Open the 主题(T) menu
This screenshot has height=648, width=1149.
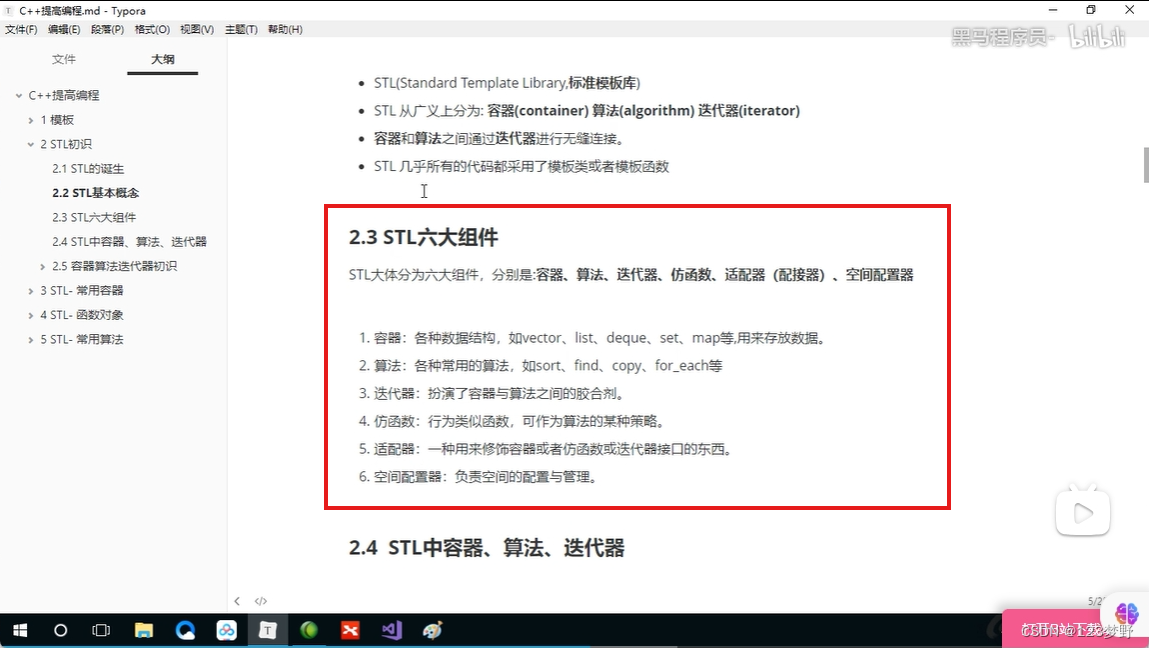tap(240, 29)
